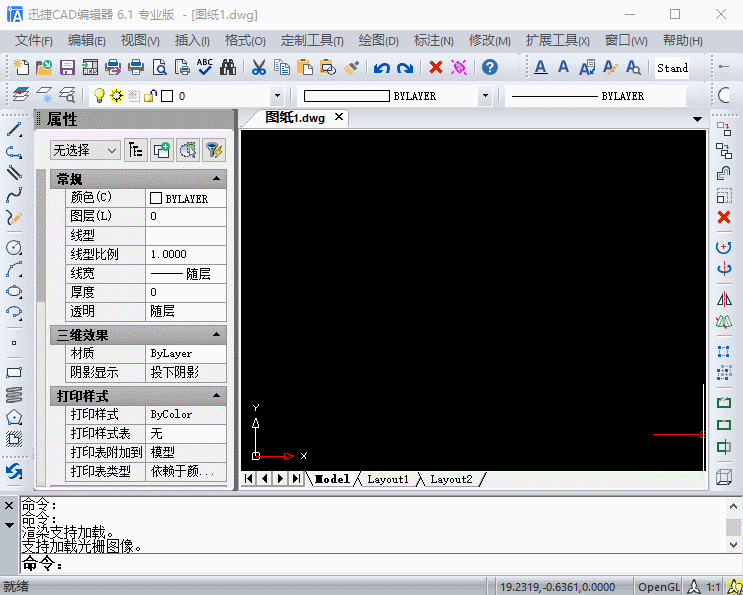Open Help with the question mark icon
This screenshot has width=743, height=595.
pos(489,68)
